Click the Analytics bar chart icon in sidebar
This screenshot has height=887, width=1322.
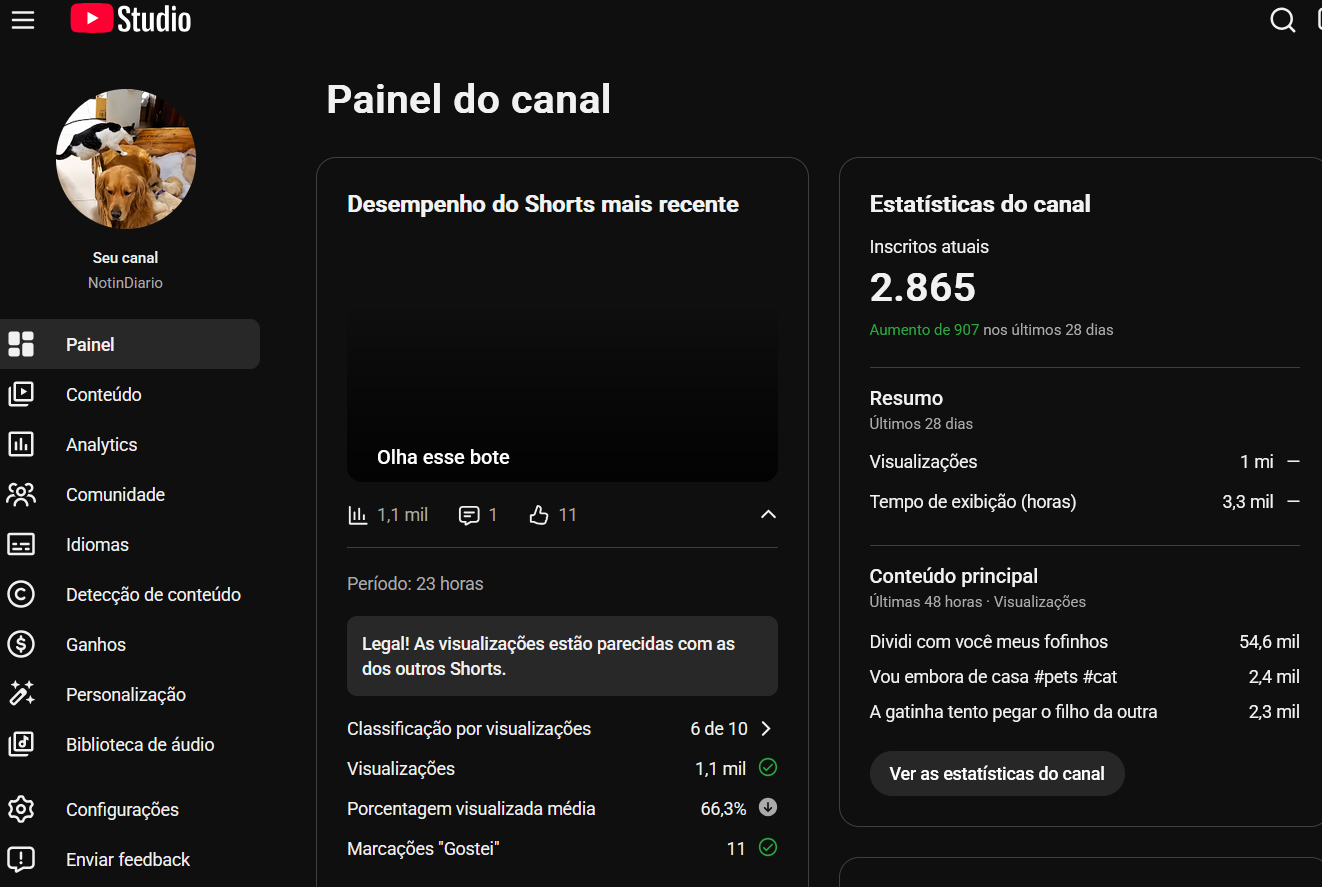pyautogui.click(x=21, y=444)
